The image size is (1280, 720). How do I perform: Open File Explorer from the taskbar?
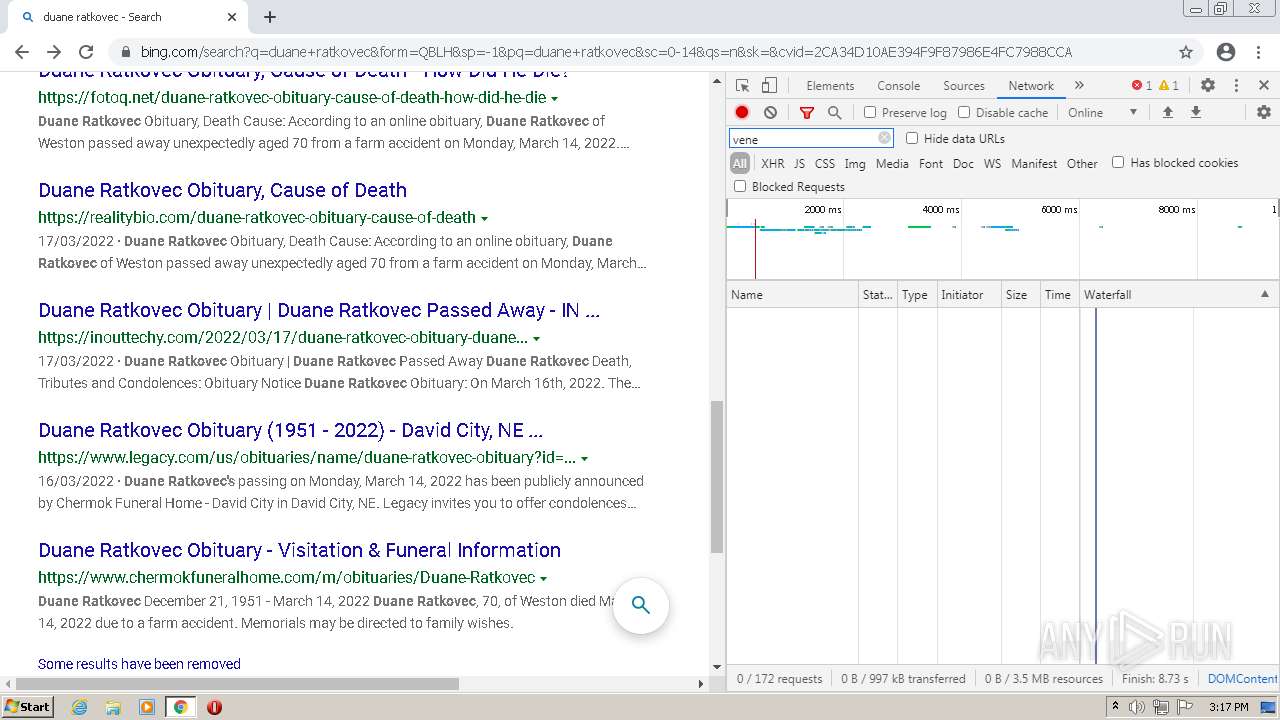click(x=113, y=707)
